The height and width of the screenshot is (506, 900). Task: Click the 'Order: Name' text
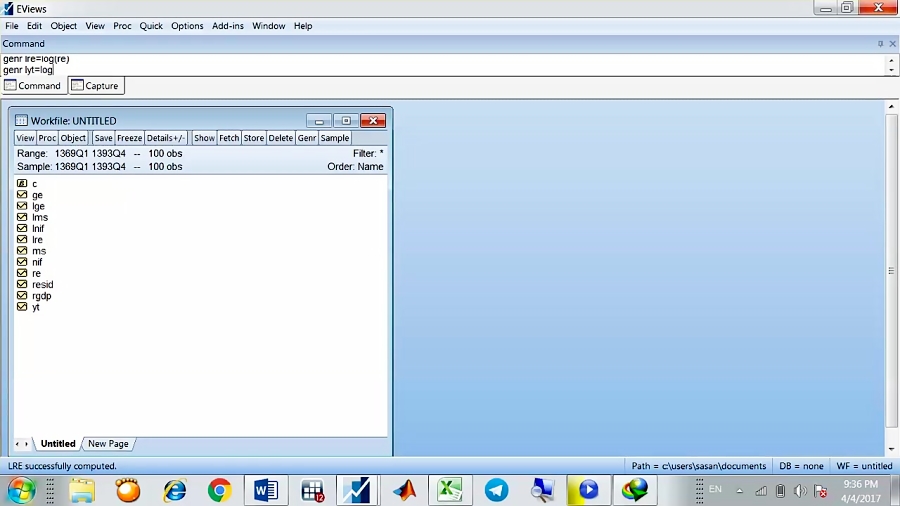(x=355, y=166)
